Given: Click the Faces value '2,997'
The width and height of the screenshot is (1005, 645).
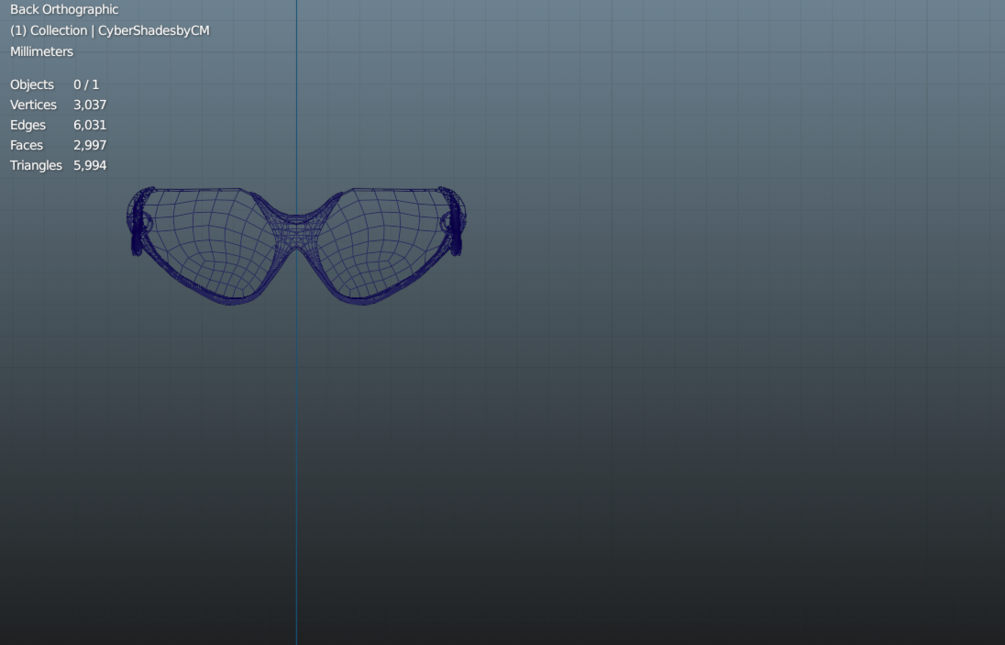Looking at the screenshot, I should click(x=90, y=145).
